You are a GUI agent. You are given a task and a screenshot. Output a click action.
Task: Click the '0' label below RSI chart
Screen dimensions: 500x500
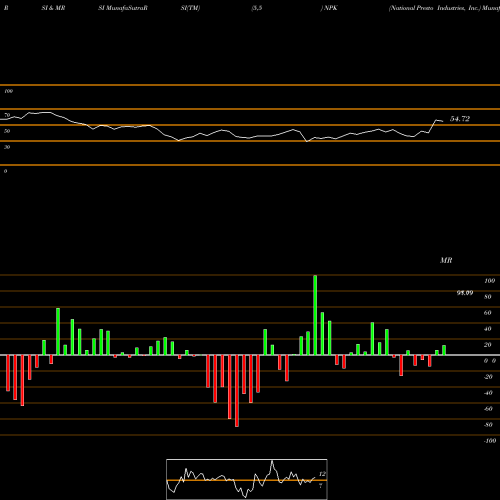tap(5, 171)
